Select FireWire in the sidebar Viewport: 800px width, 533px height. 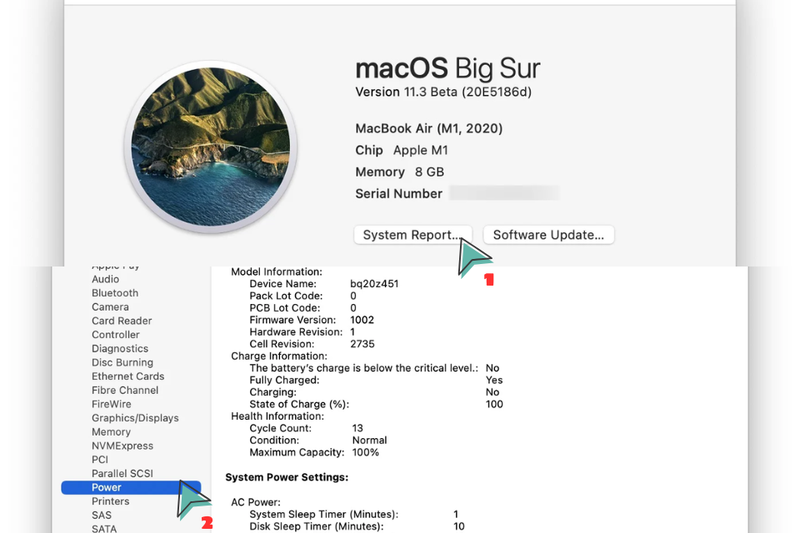pyautogui.click(x=111, y=404)
